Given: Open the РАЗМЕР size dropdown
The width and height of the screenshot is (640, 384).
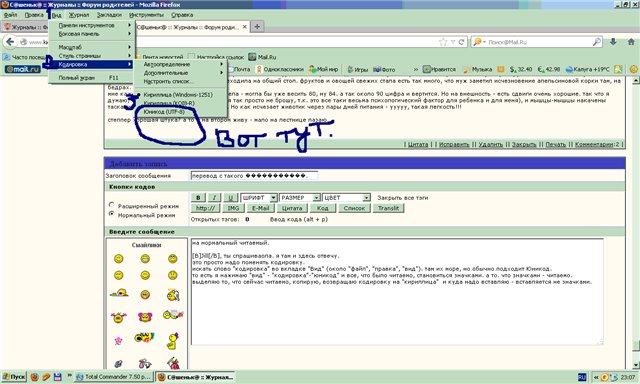Looking at the screenshot, I should click(x=300, y=198).
